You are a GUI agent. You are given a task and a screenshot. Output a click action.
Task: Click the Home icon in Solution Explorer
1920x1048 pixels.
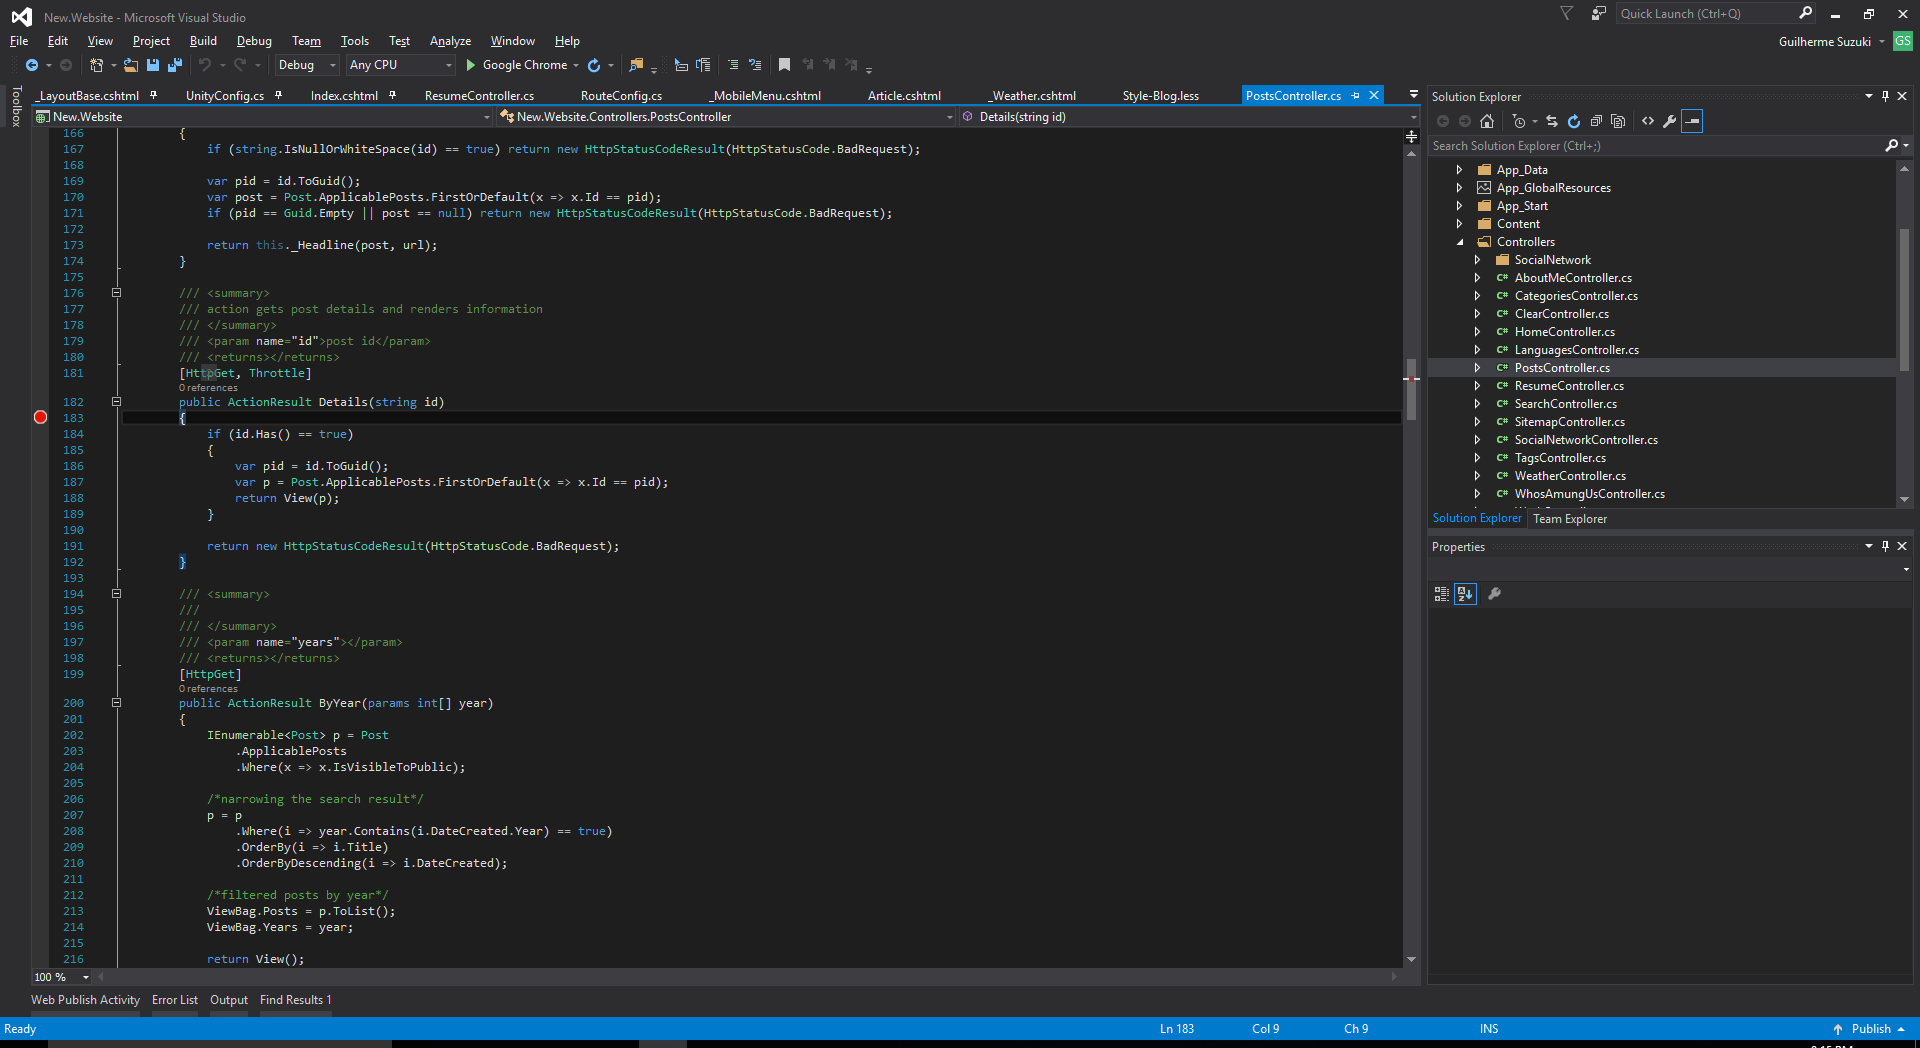click(1487, 121)
